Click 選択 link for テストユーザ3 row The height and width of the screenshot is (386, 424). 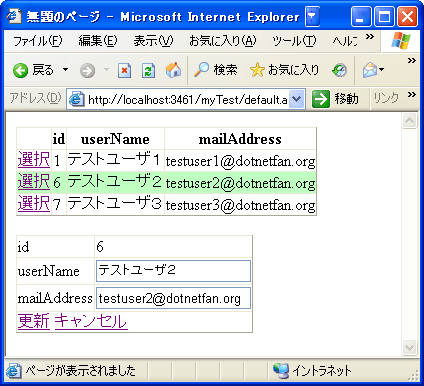pos(34,203)
